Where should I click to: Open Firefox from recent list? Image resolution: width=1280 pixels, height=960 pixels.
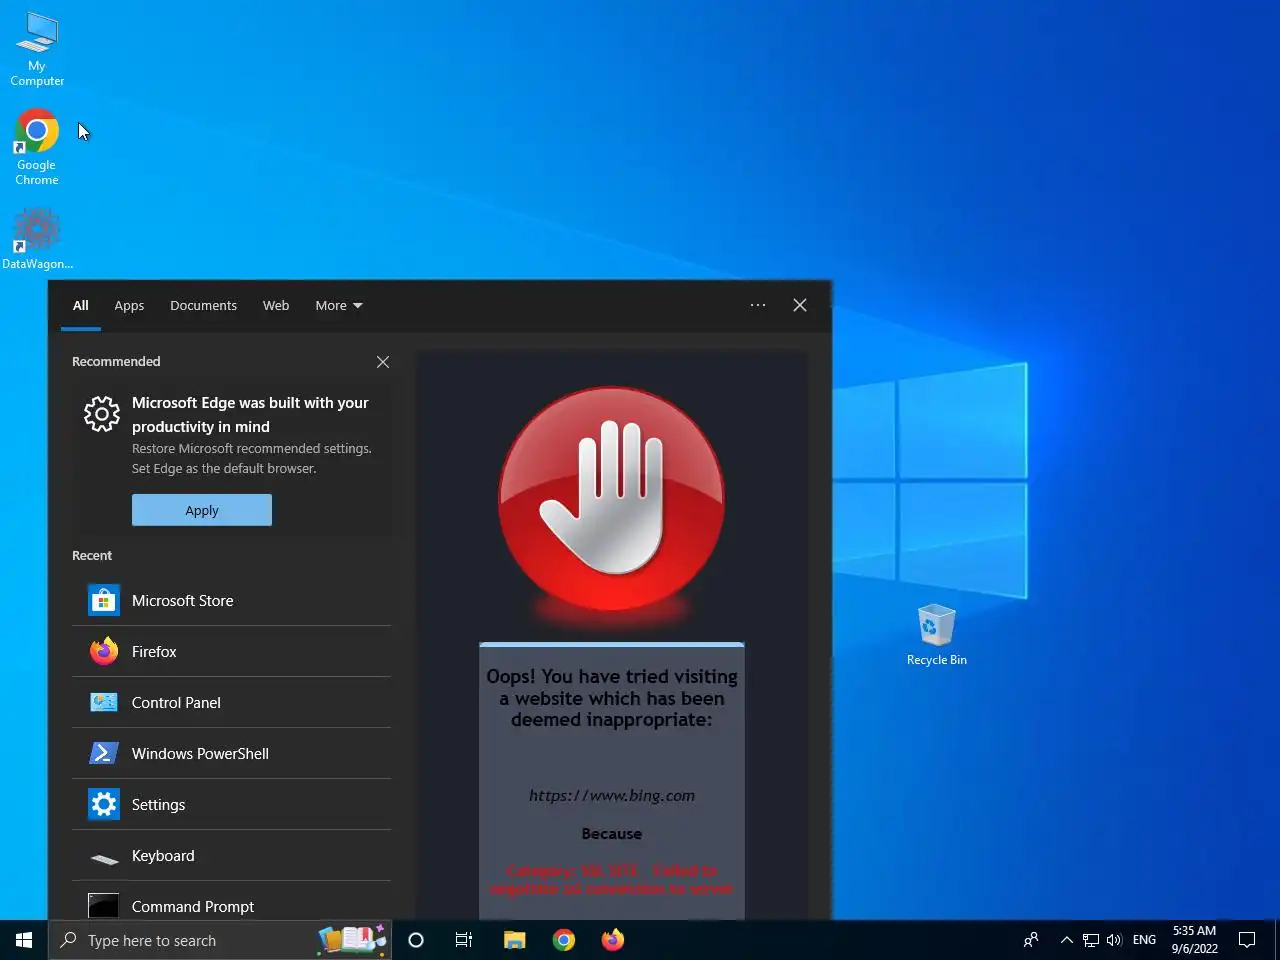pyautogui.click(x=231, y=651)
